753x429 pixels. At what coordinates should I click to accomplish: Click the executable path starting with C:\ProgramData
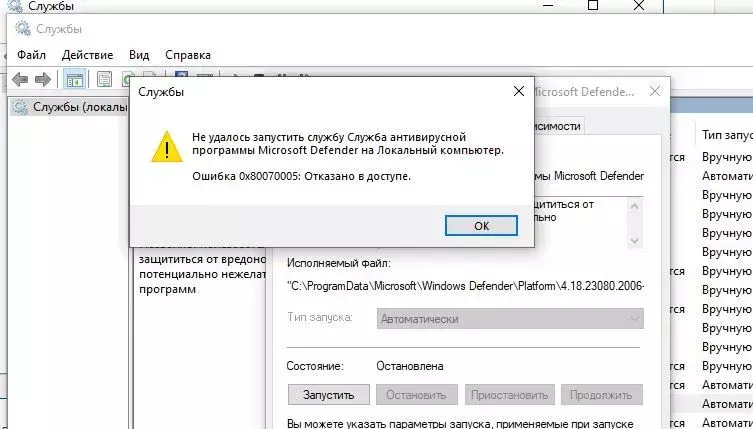pyautogui.click(x=465, y=286)
